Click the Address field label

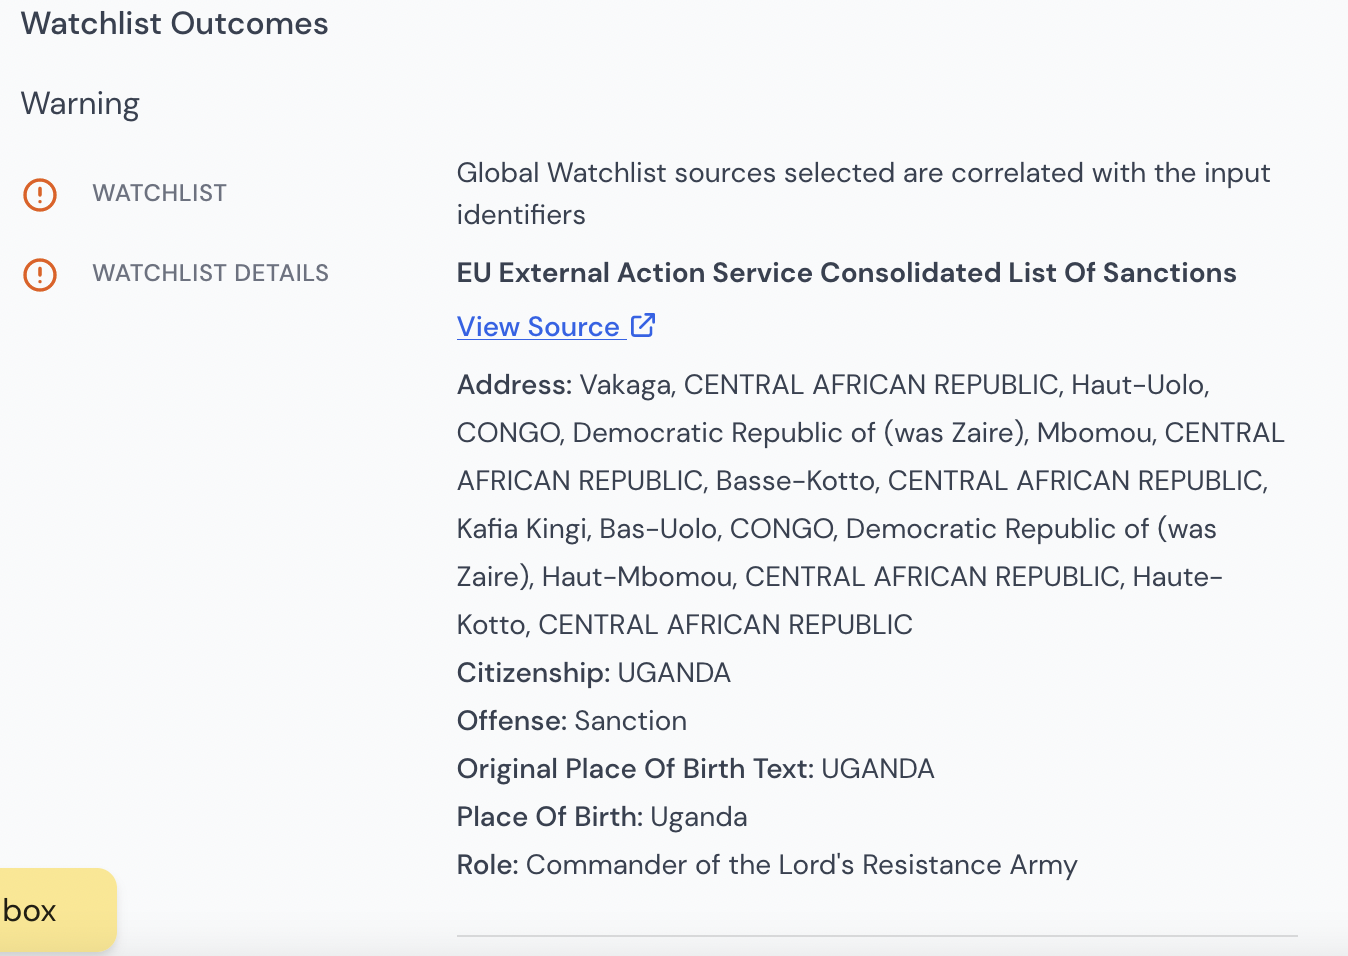coord(514,385)
